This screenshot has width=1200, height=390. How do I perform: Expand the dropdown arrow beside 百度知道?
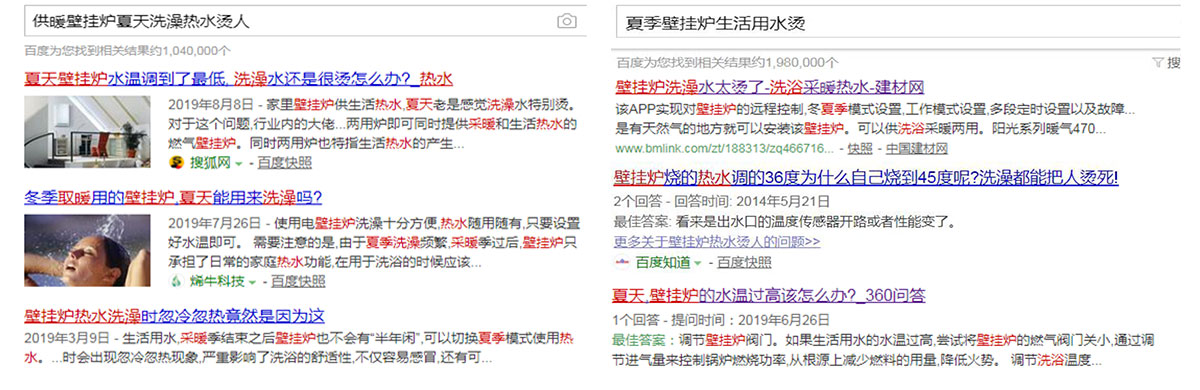[x=698, y=263]
